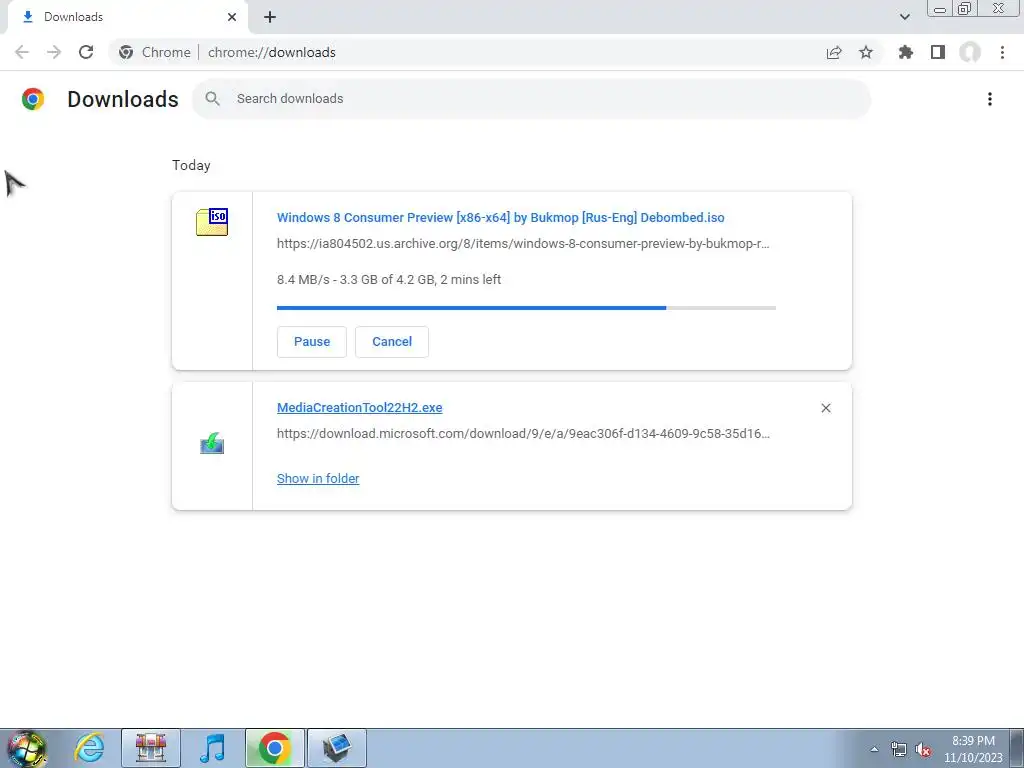Toggle the Chrome side panel
This screenshot has width=1024, height=768.
(x=938, y=52)
